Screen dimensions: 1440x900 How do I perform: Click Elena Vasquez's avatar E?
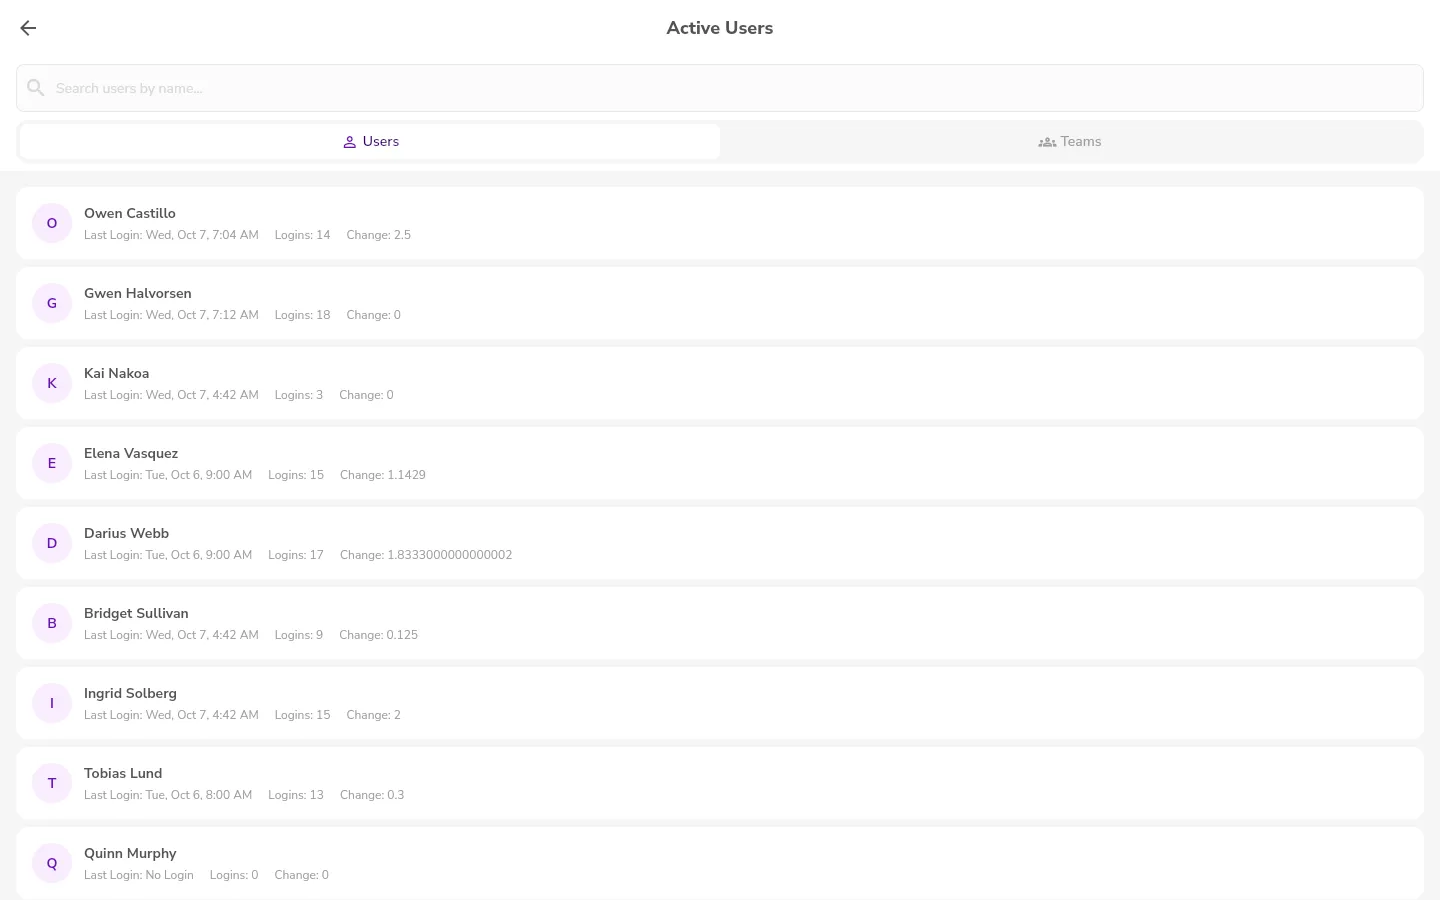tap(52, 463)
